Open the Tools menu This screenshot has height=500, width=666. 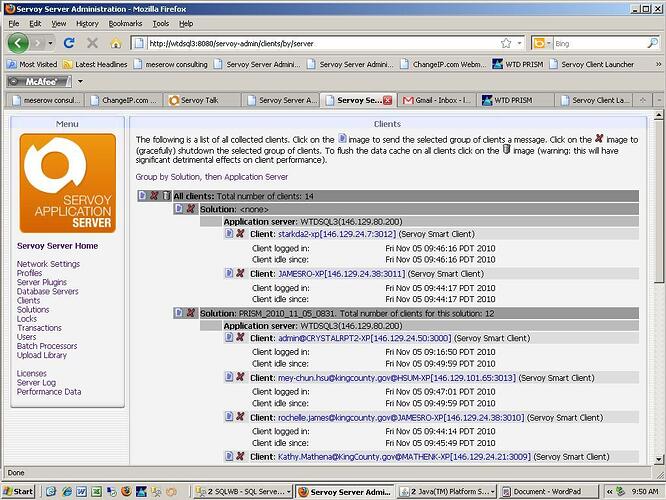point(161,23)
